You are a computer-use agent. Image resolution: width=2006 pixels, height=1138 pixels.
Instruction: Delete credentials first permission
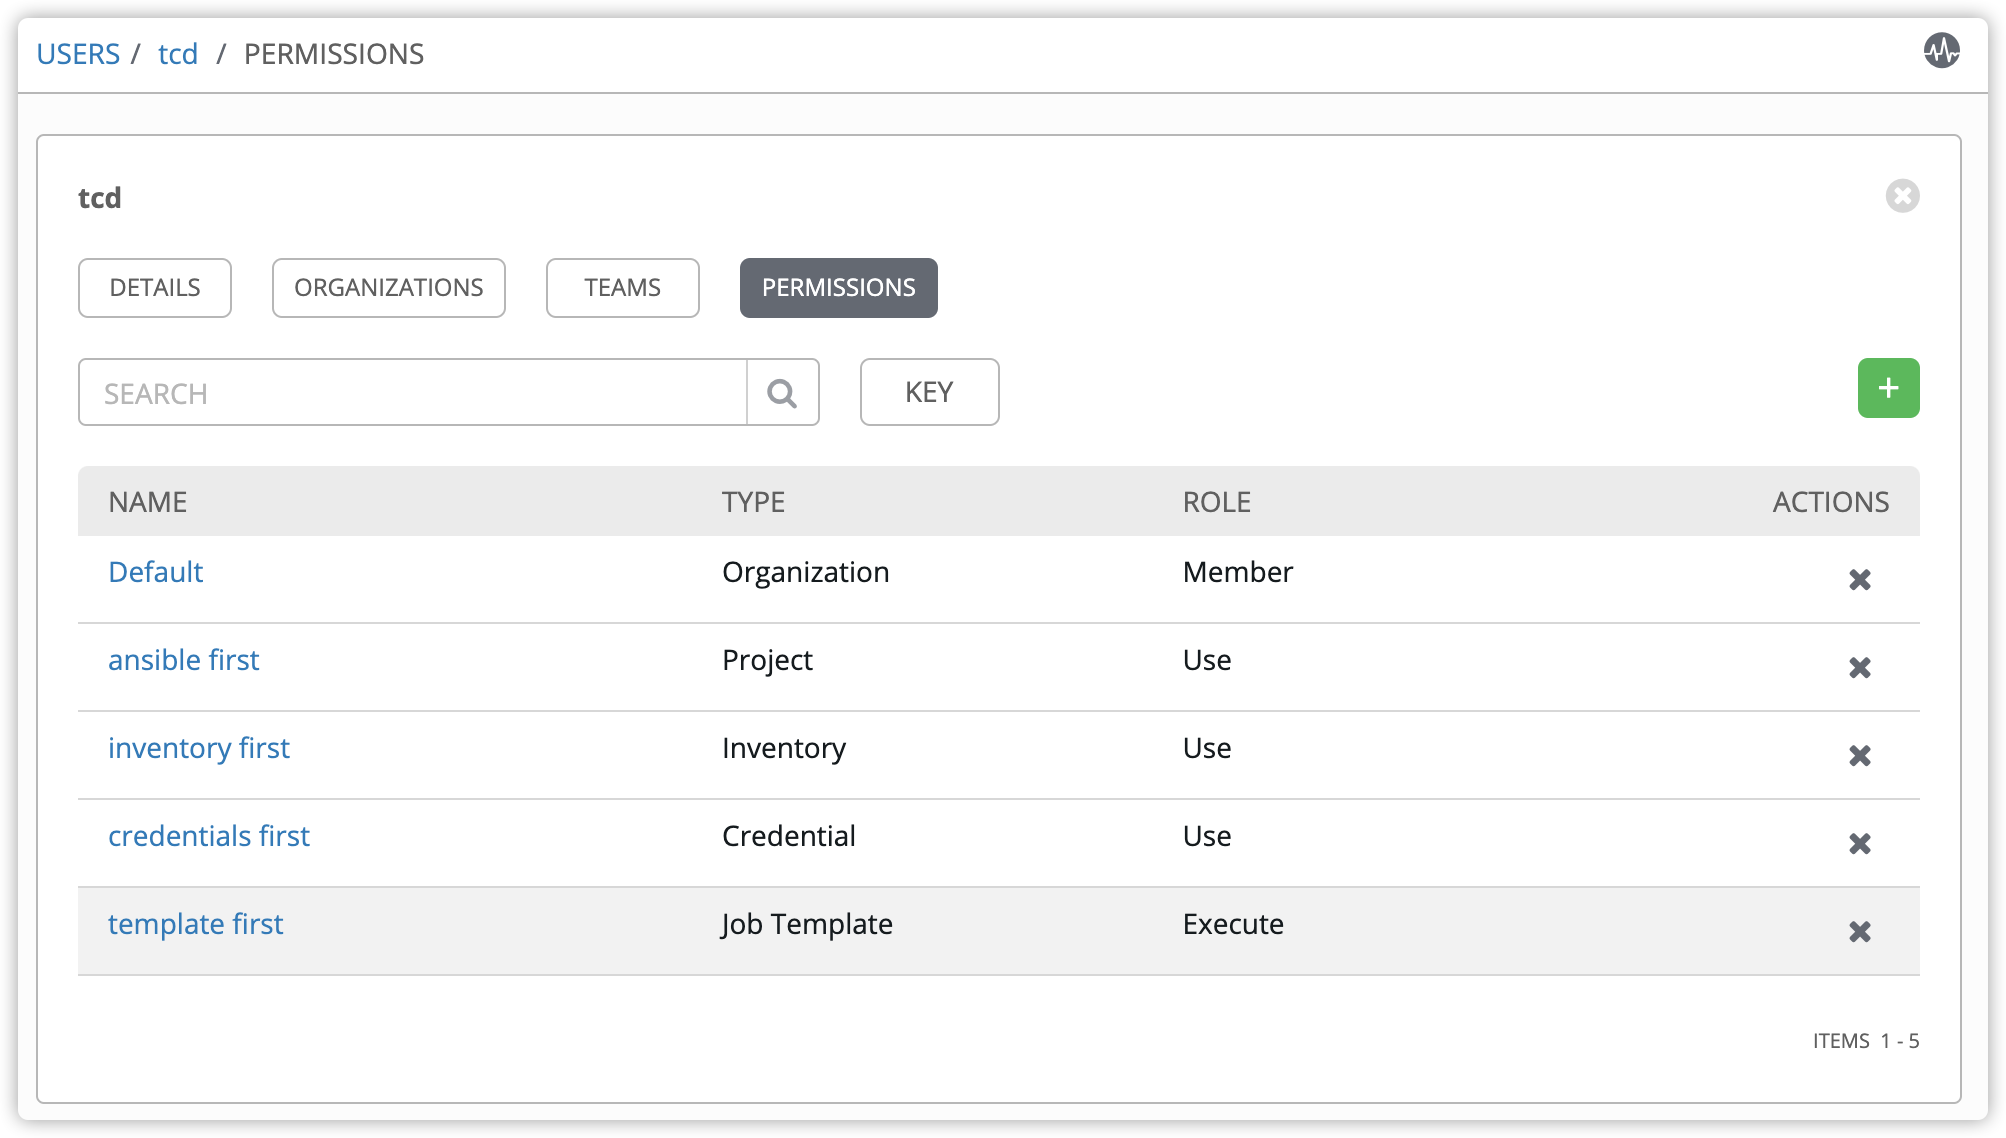coord(1859,844)
